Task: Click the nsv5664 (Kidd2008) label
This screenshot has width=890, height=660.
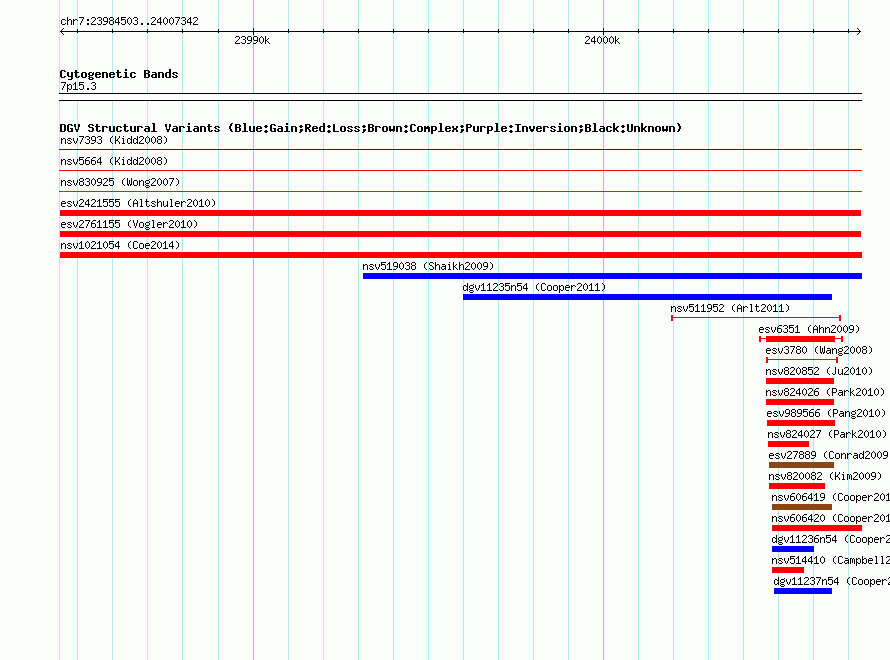Action: pos(114,161)
